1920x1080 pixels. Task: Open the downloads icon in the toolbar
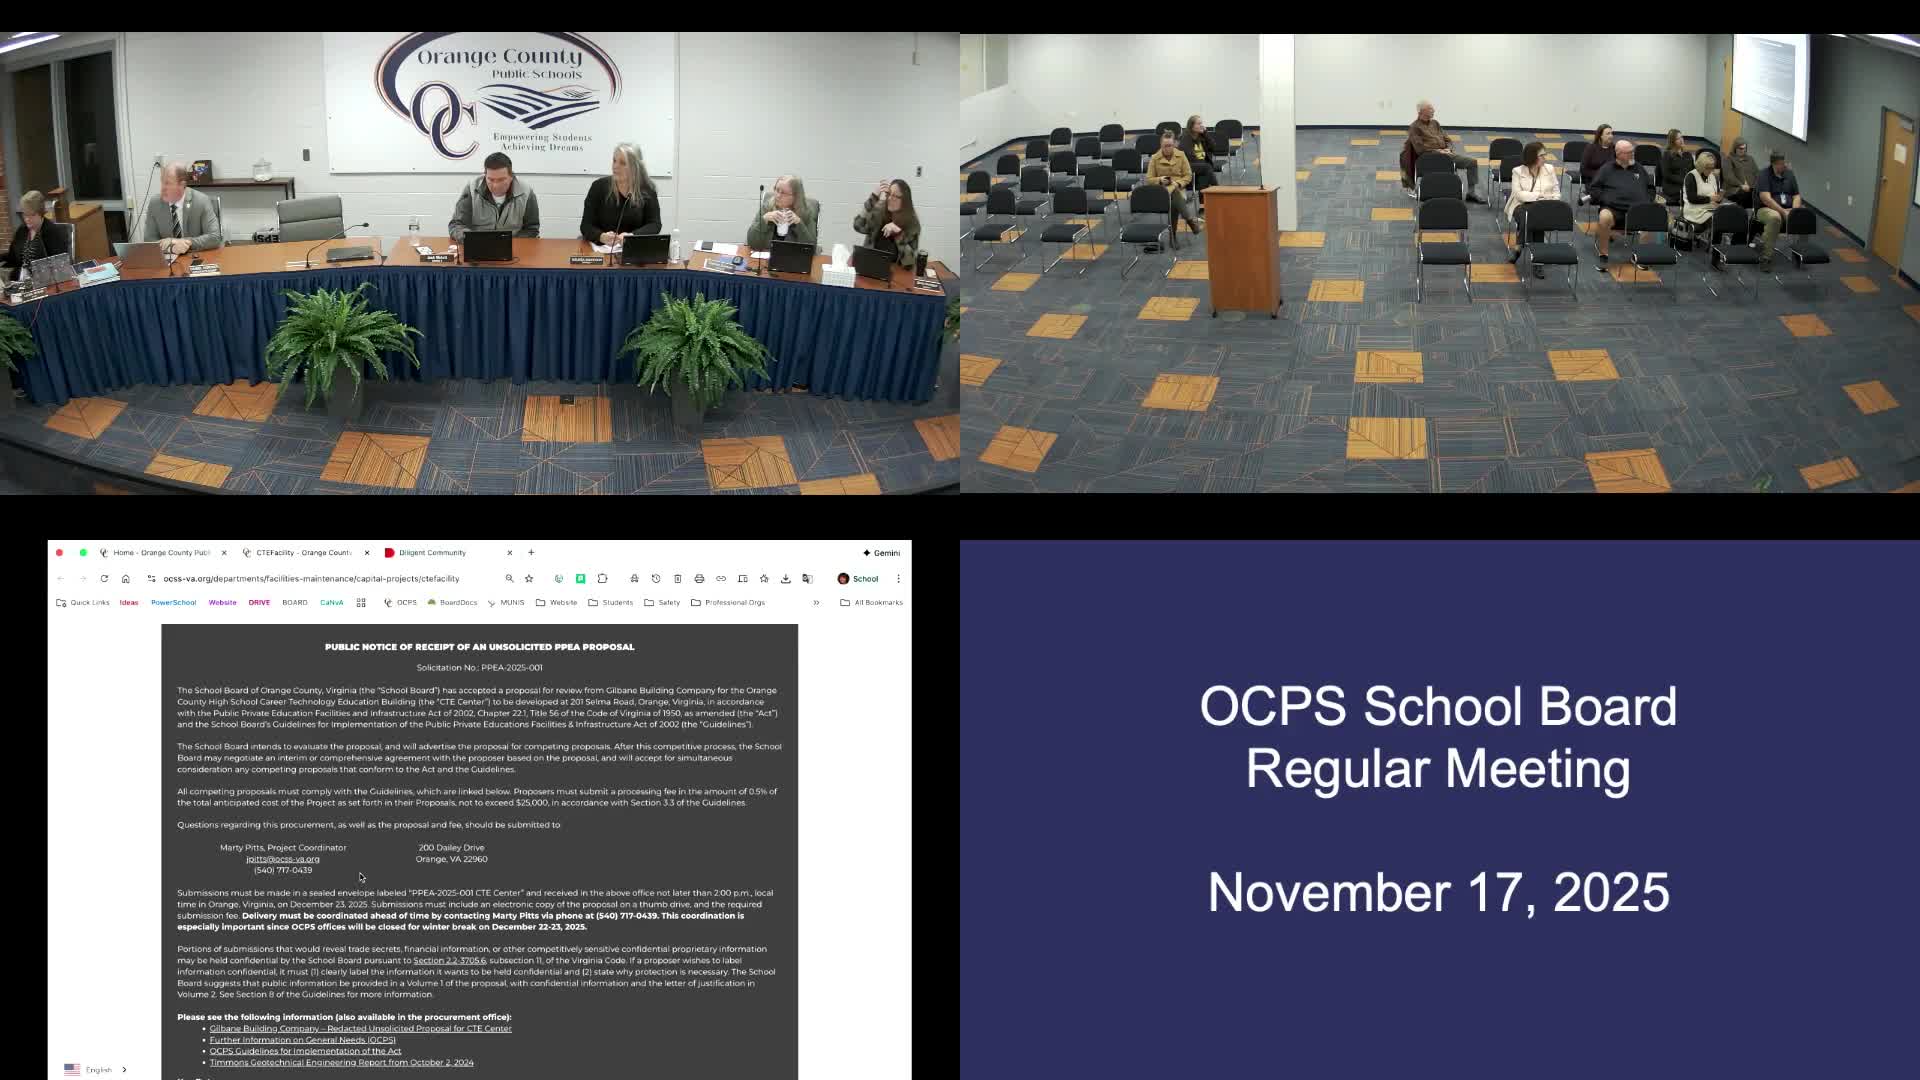point(786,579)
